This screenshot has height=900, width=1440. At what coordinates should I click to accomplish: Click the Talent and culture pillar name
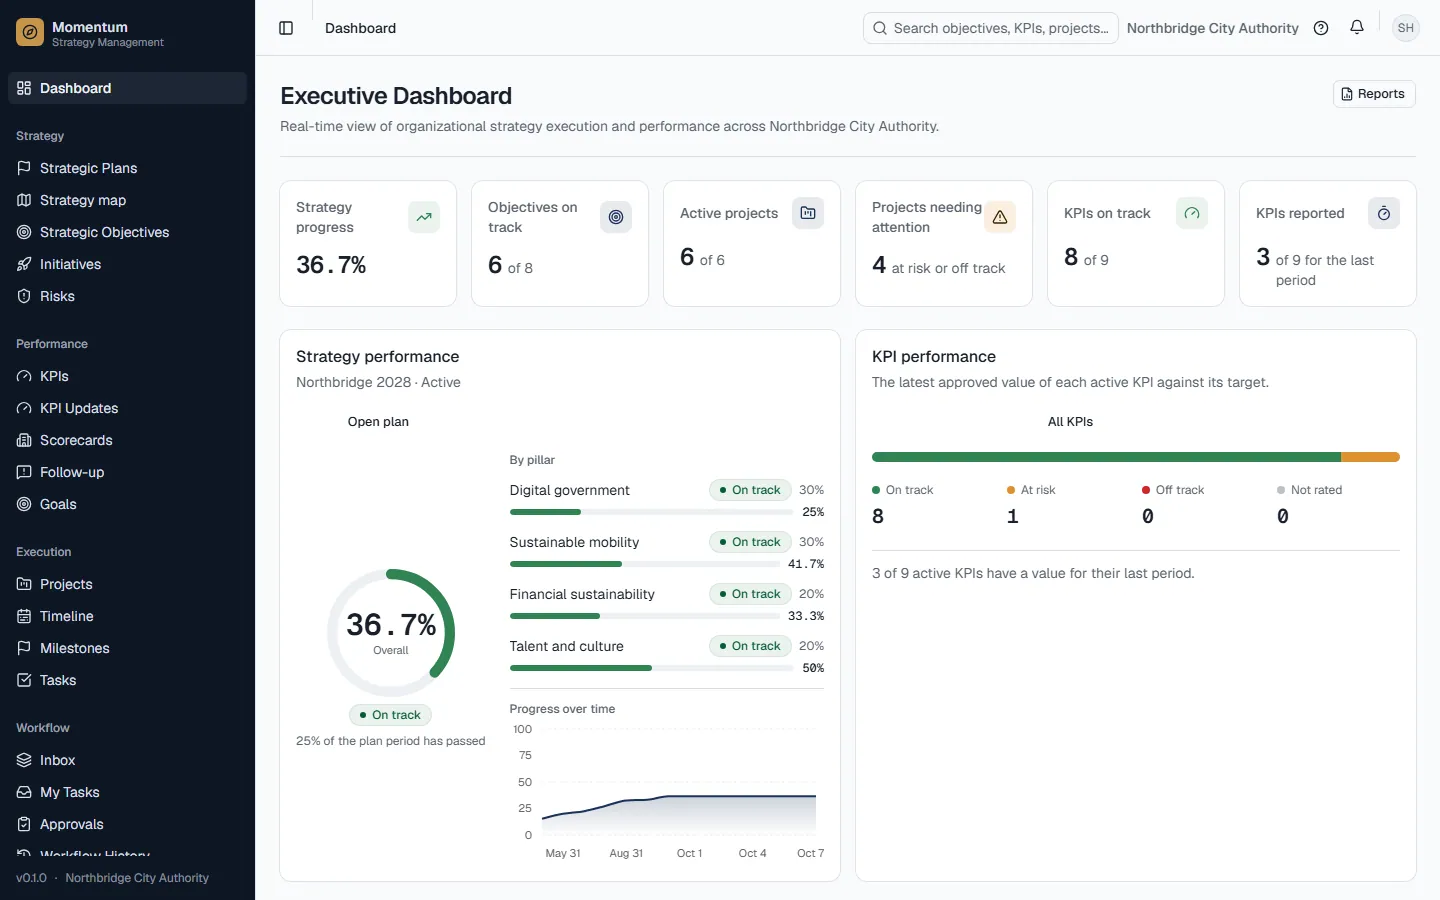pyautogui.click(x=566, y=646)
